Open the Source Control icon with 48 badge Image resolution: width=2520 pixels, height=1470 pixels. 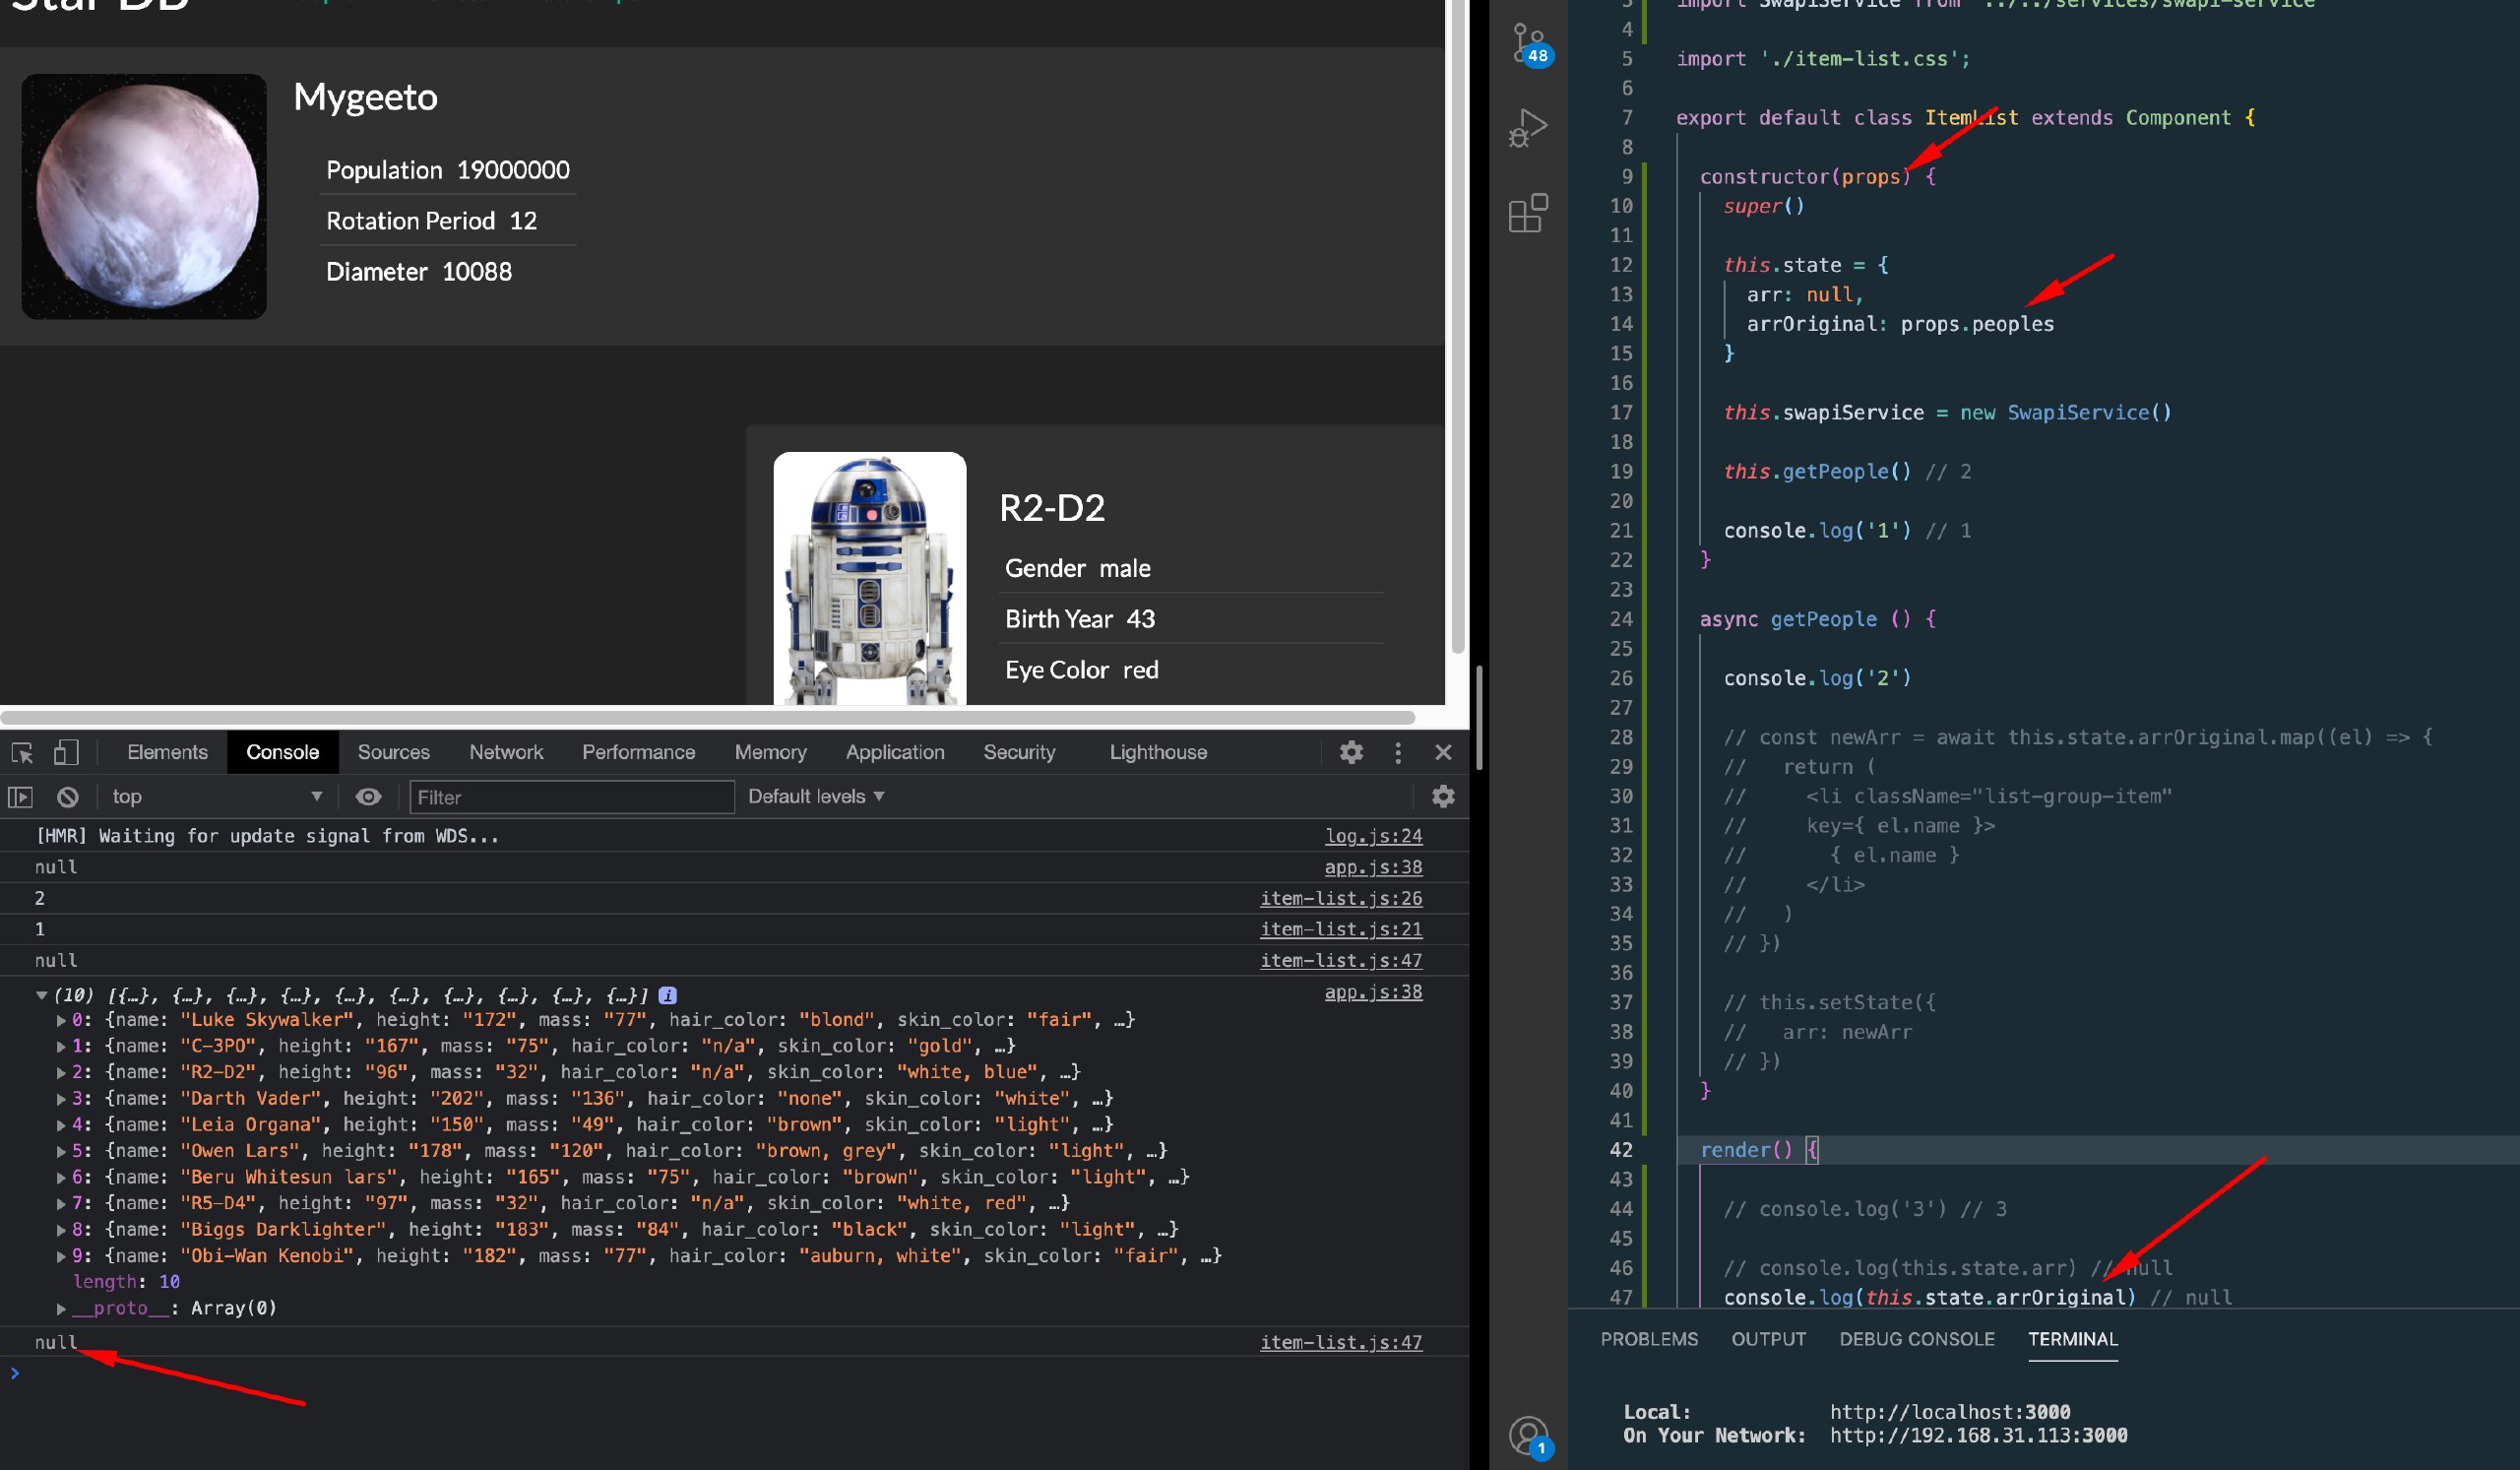tap(1528, 44)
